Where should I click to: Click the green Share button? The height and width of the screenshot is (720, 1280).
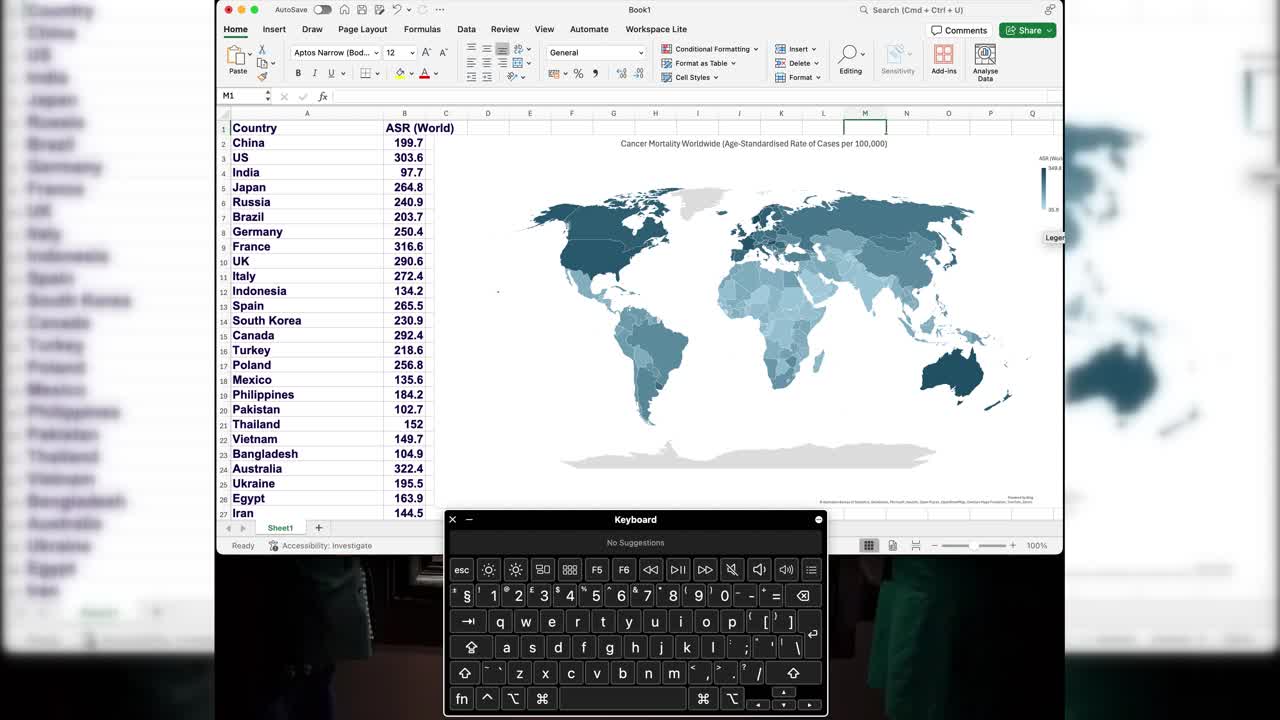[x=1027, y=30]
